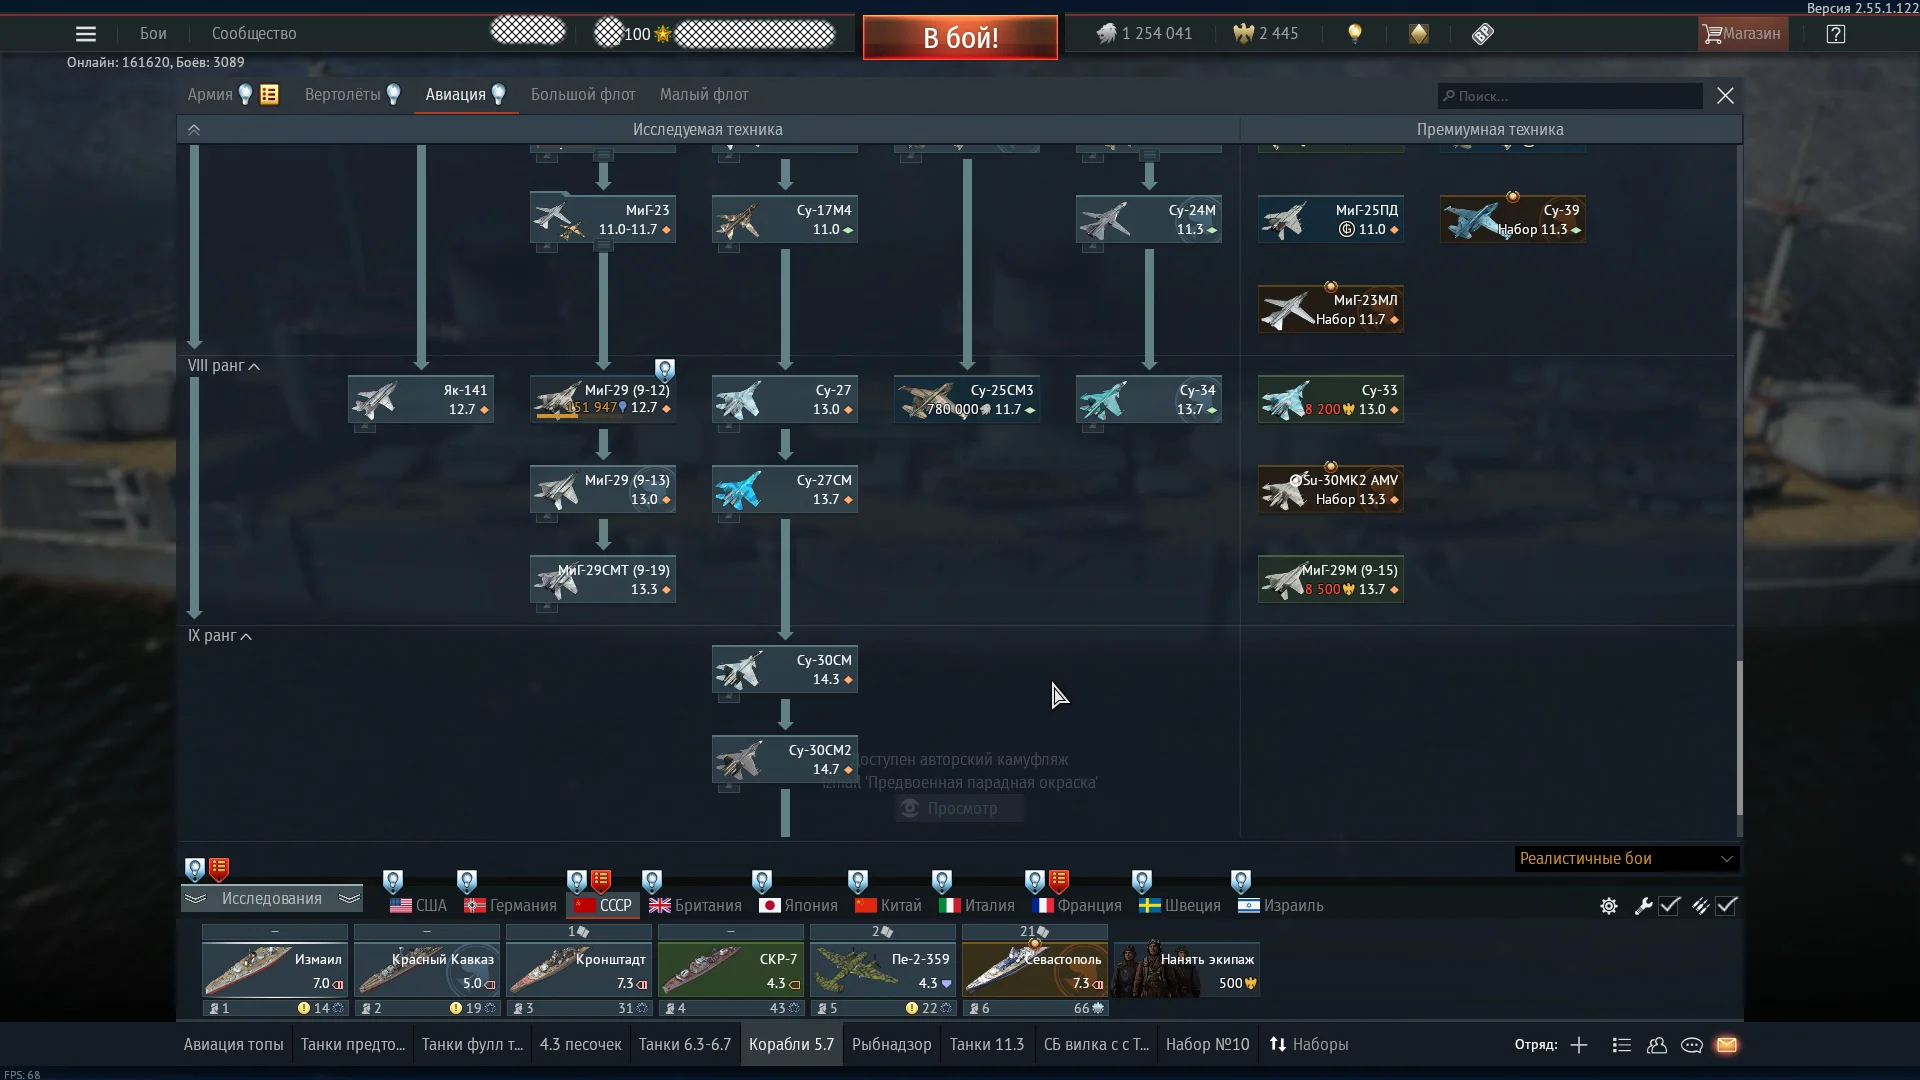Switch to the Малый флот tab
The width and height of the screenshot is (1920, 1080).
(704, 95)
